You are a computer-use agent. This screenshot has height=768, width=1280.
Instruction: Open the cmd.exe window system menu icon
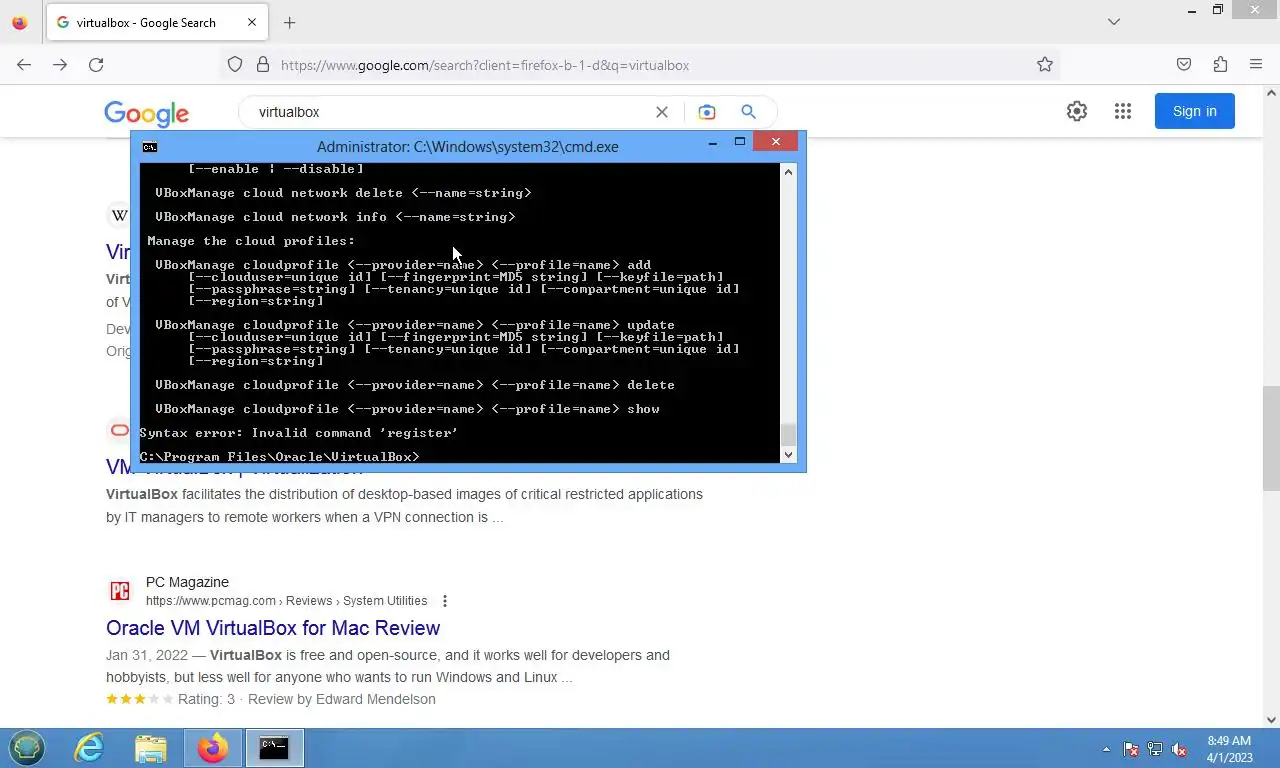[x=149, y=146]
